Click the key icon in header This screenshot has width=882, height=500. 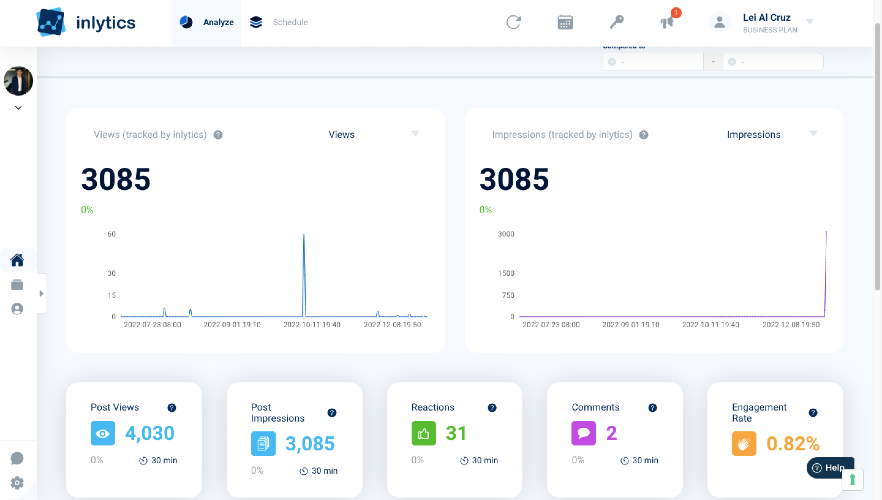(x=616, y=22)
